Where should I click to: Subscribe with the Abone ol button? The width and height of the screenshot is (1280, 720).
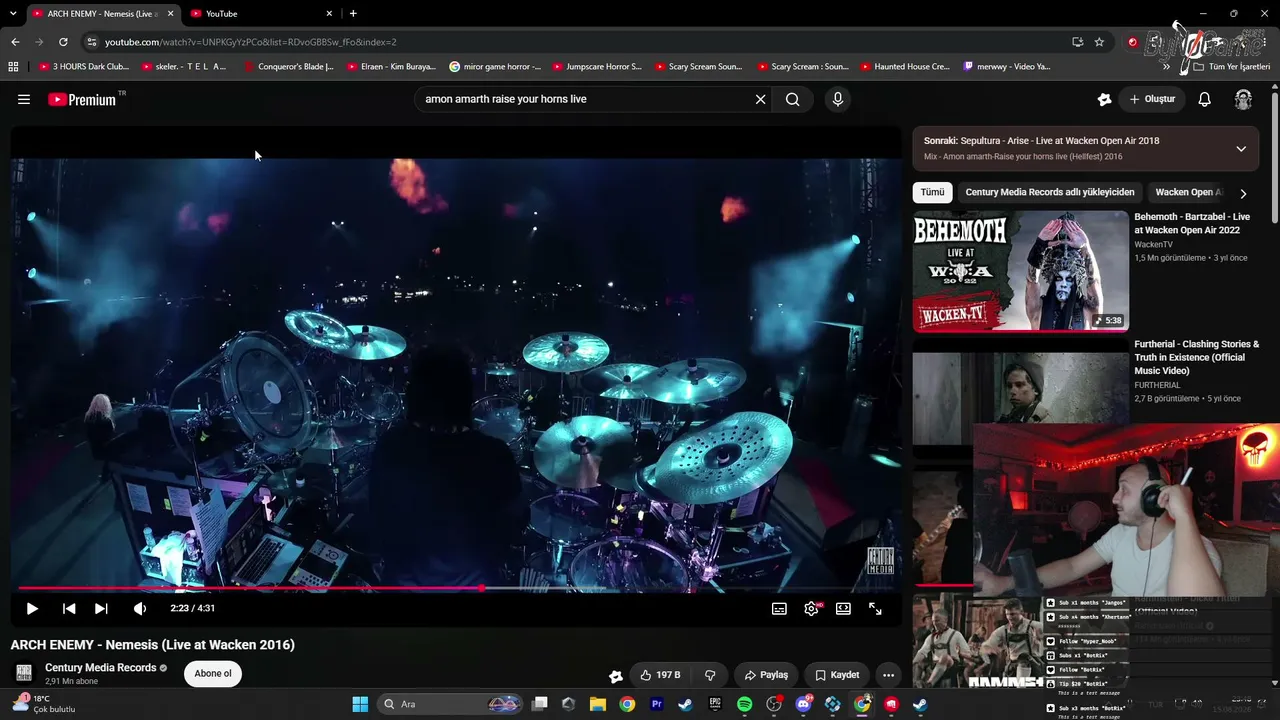[213, 673]
